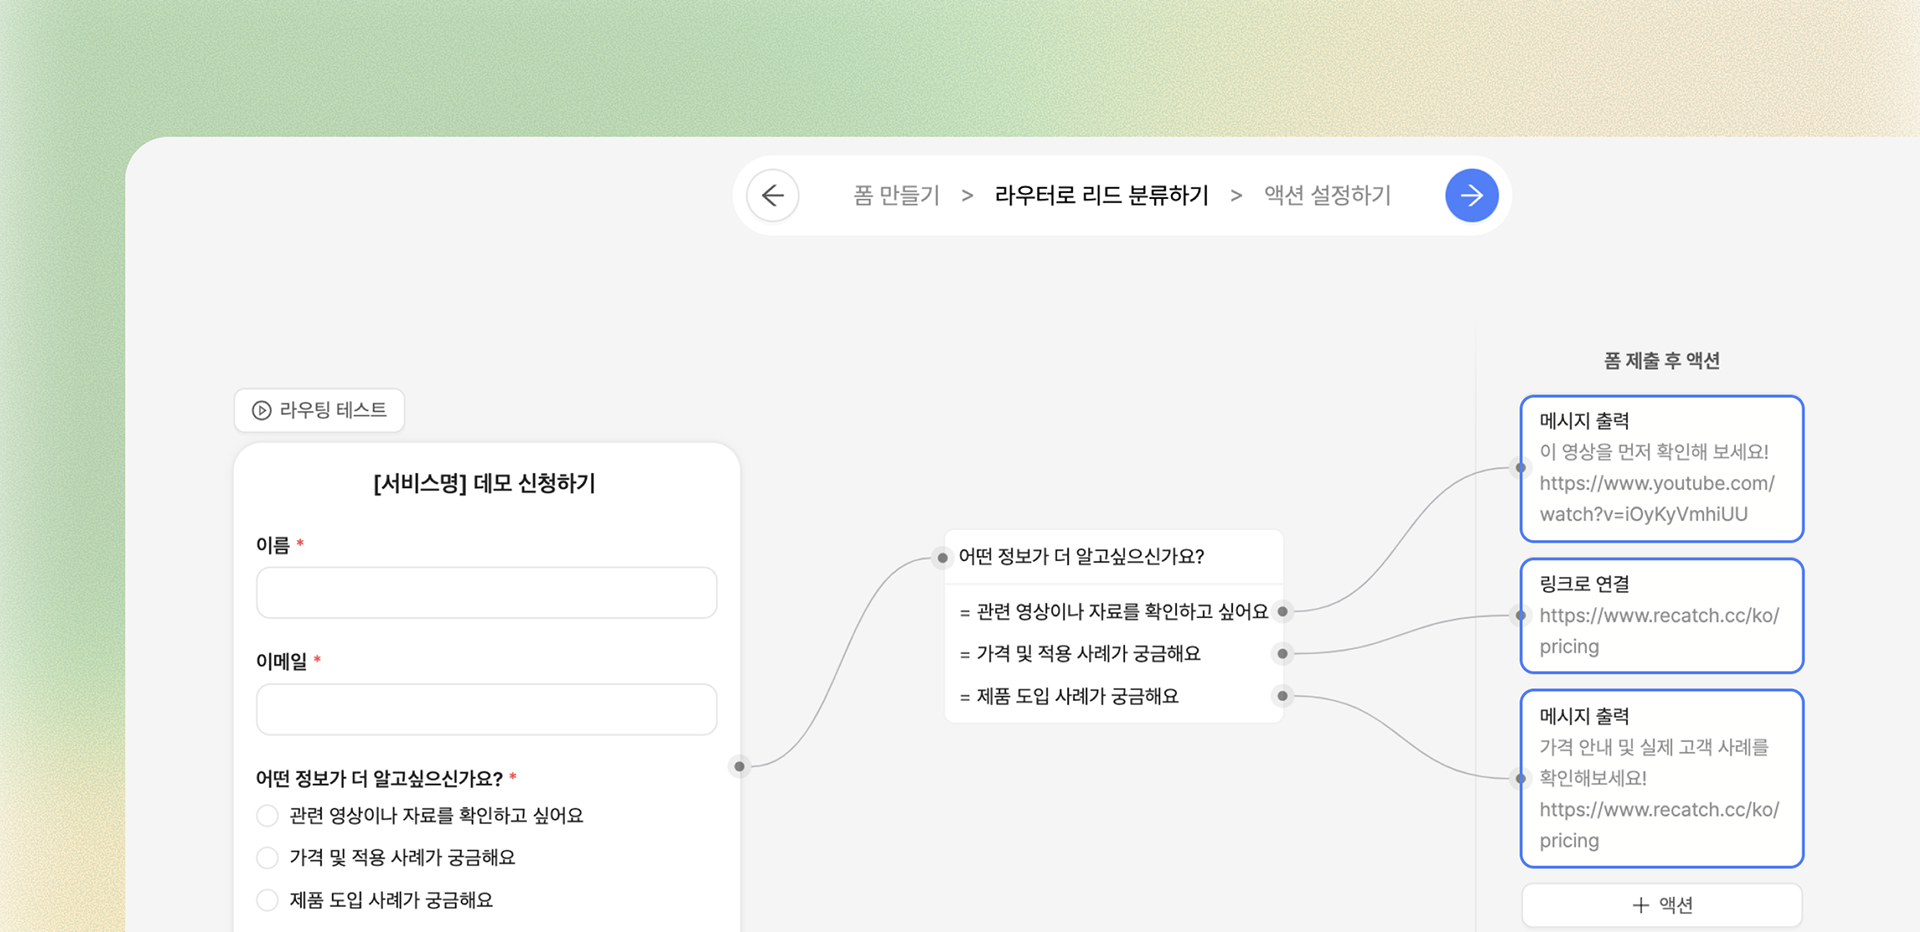This screenshot has width=1920, height=932.
Task: Click the 이메일 input field
Action: tap(486, 709)
